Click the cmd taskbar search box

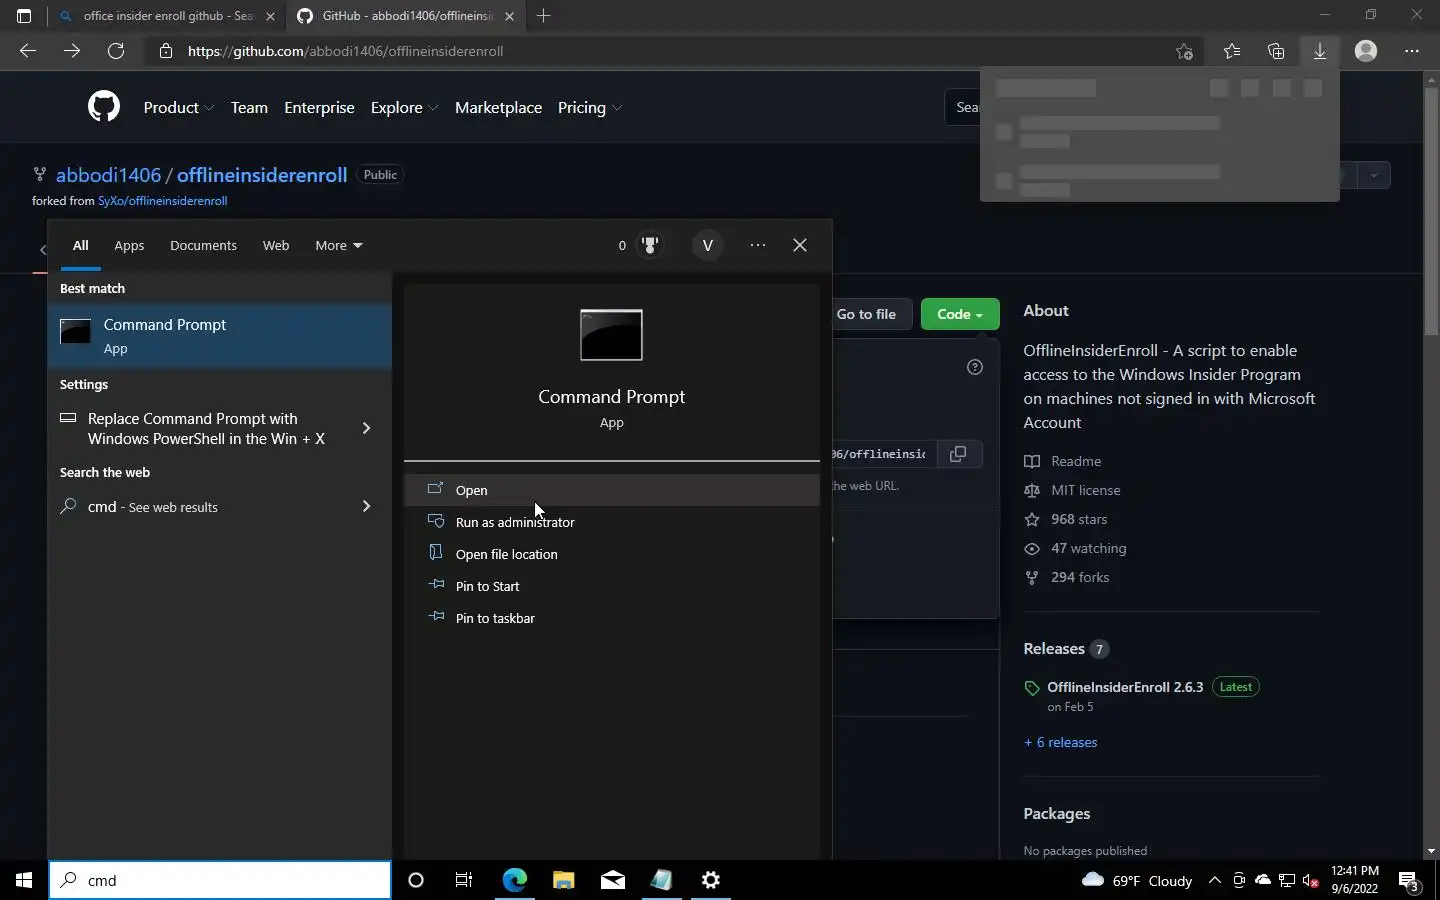220,880
